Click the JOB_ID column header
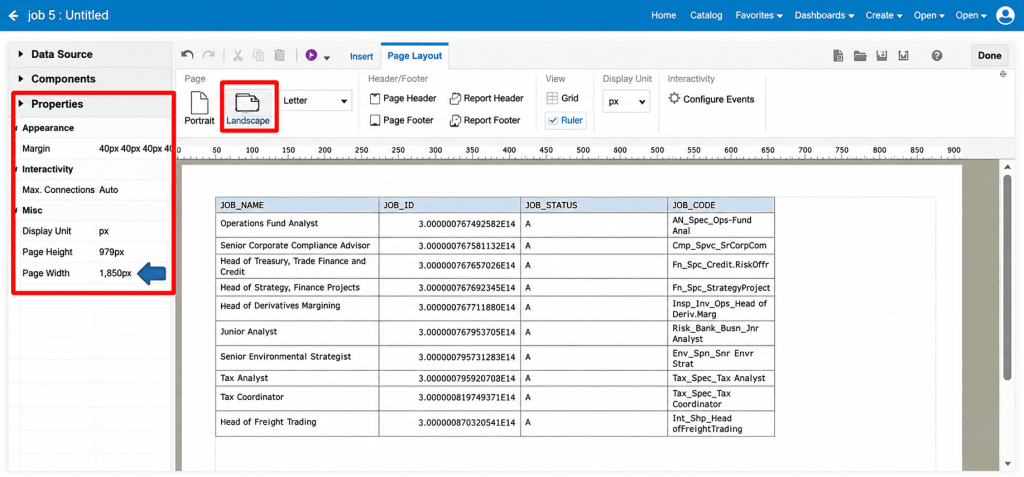 (x=449, y=205)
